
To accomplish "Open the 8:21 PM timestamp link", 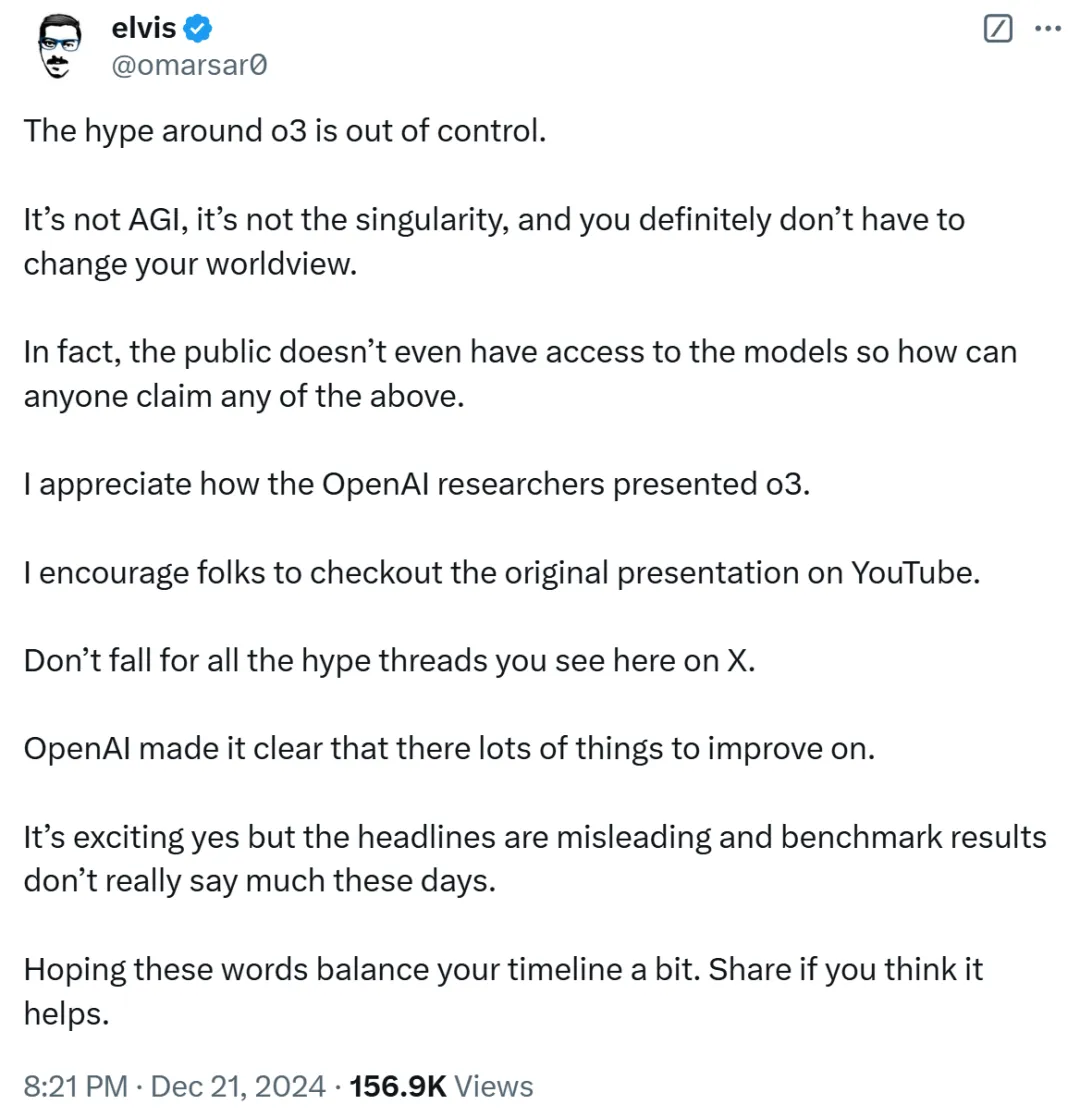I will pyautogui.click(x=76, y=1086).
